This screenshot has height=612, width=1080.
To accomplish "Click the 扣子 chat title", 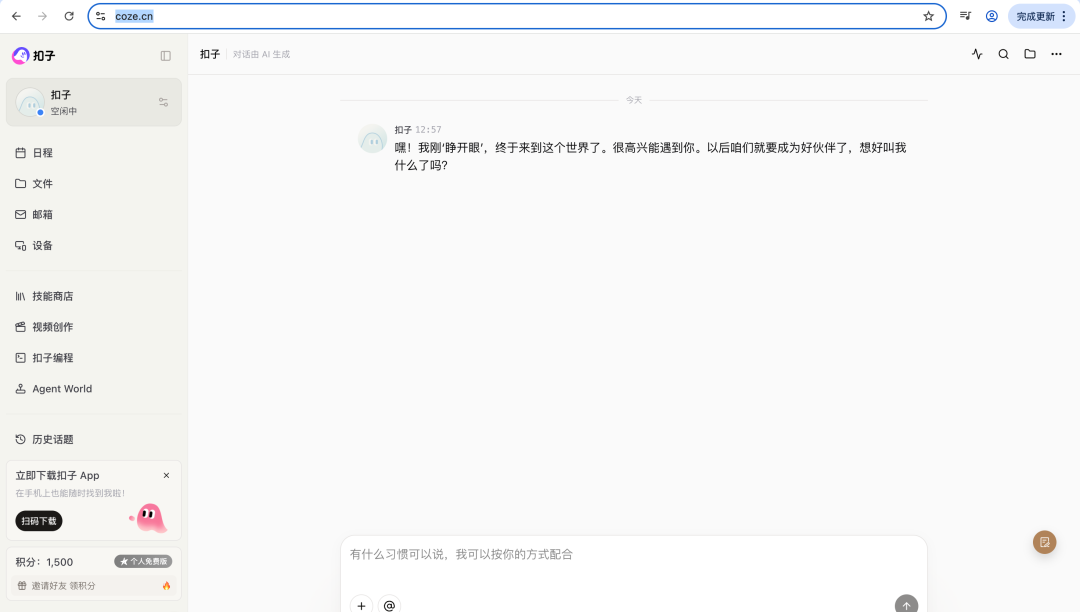I will click(210, 54).
